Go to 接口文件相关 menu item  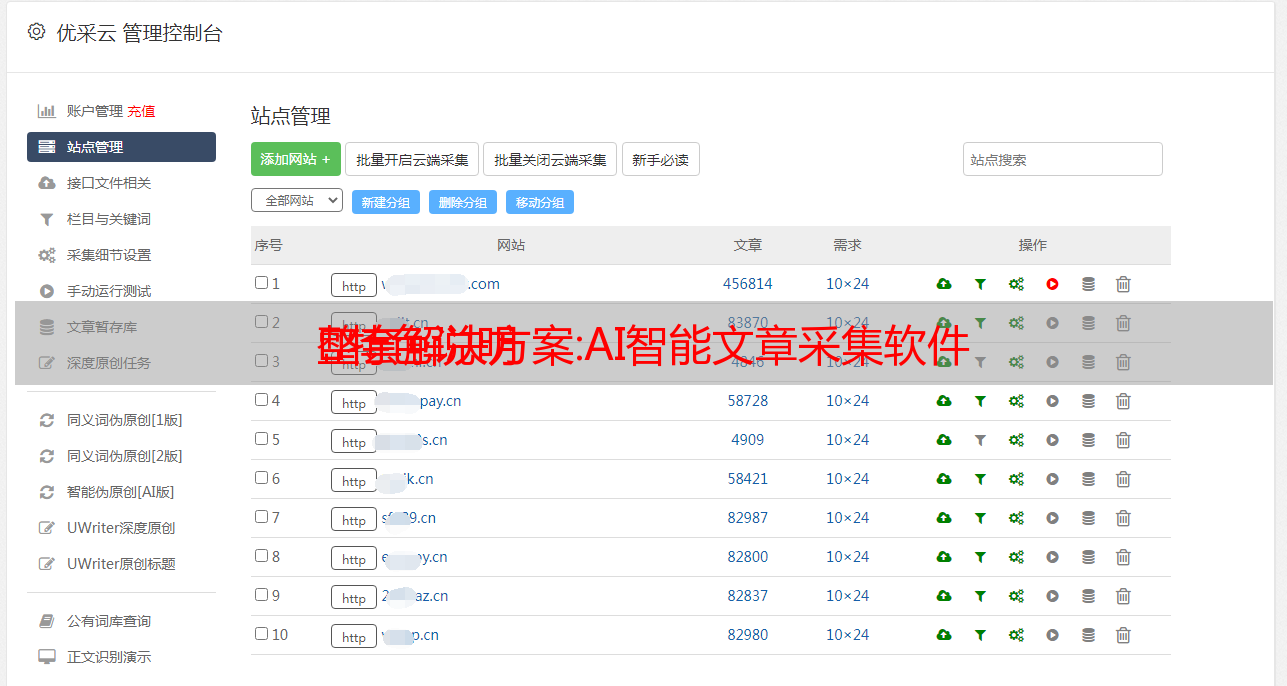tap(109, 183)
